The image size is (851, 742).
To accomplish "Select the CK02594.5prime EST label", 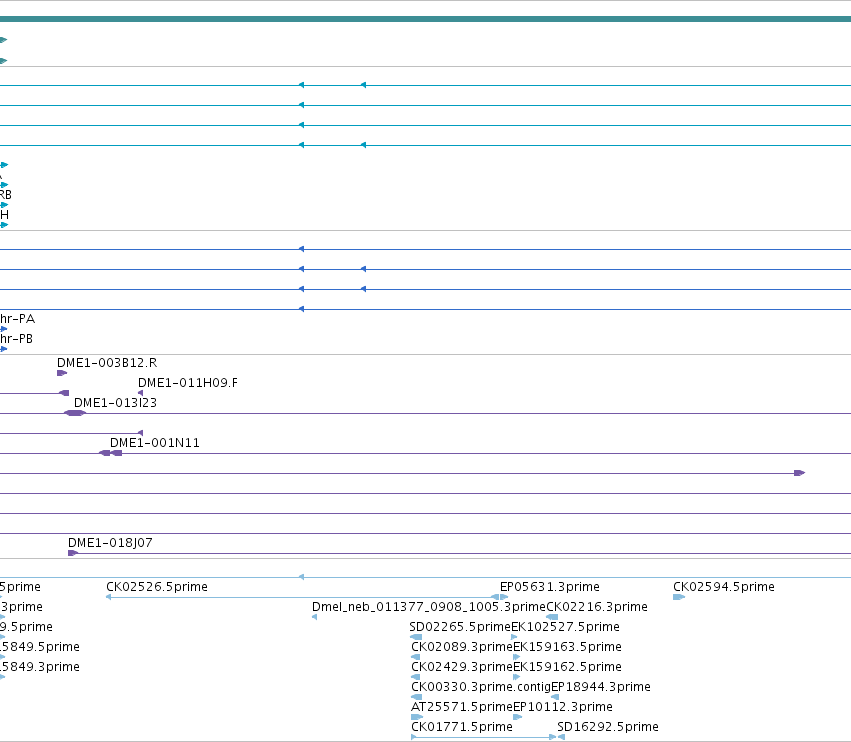I will click(x=724, y=587).
